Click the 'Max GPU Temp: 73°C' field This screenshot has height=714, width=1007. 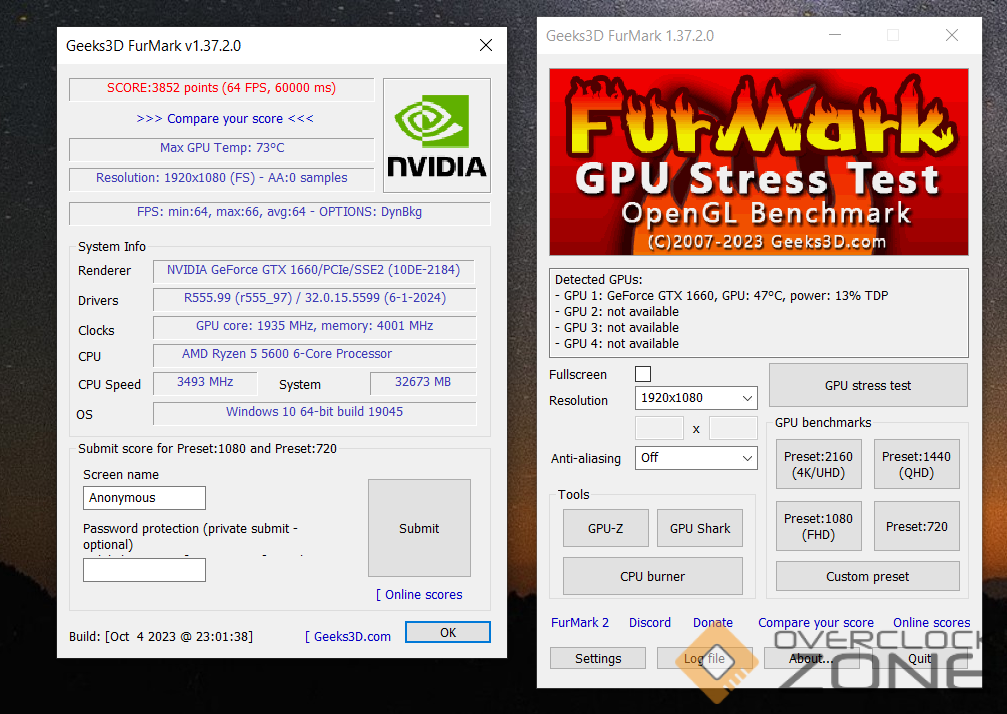222,148
